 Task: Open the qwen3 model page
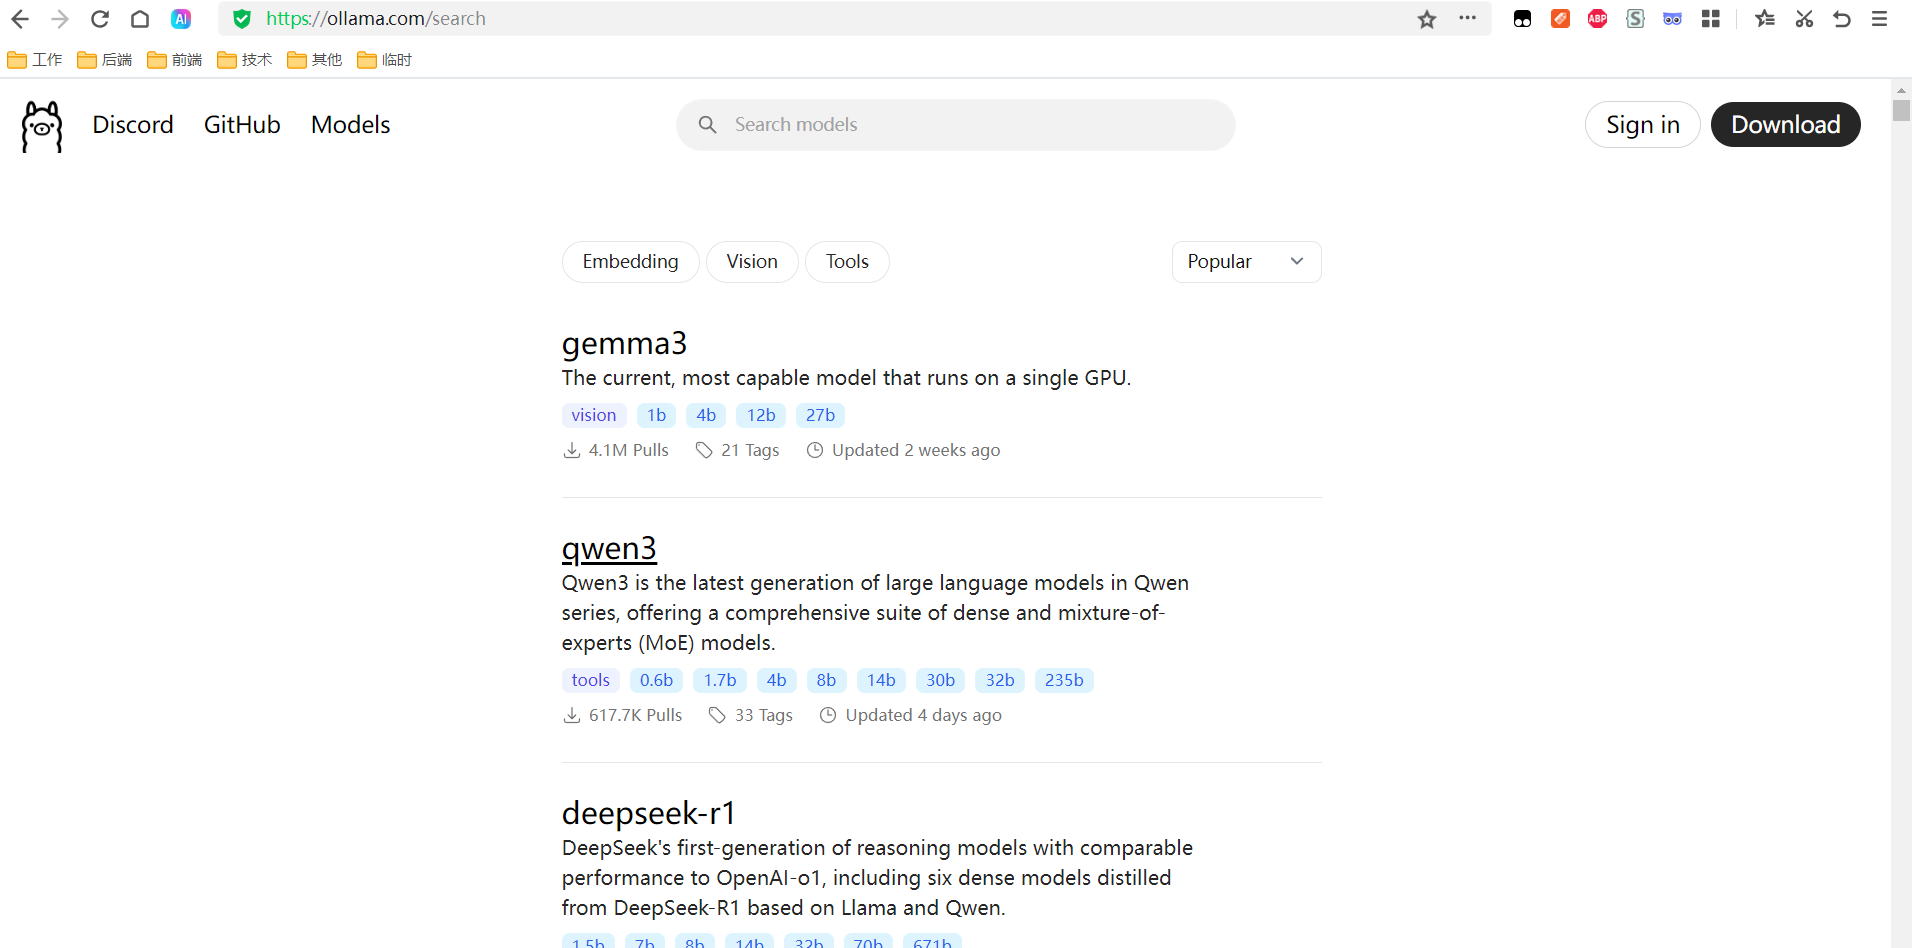(x=609, y=548)
